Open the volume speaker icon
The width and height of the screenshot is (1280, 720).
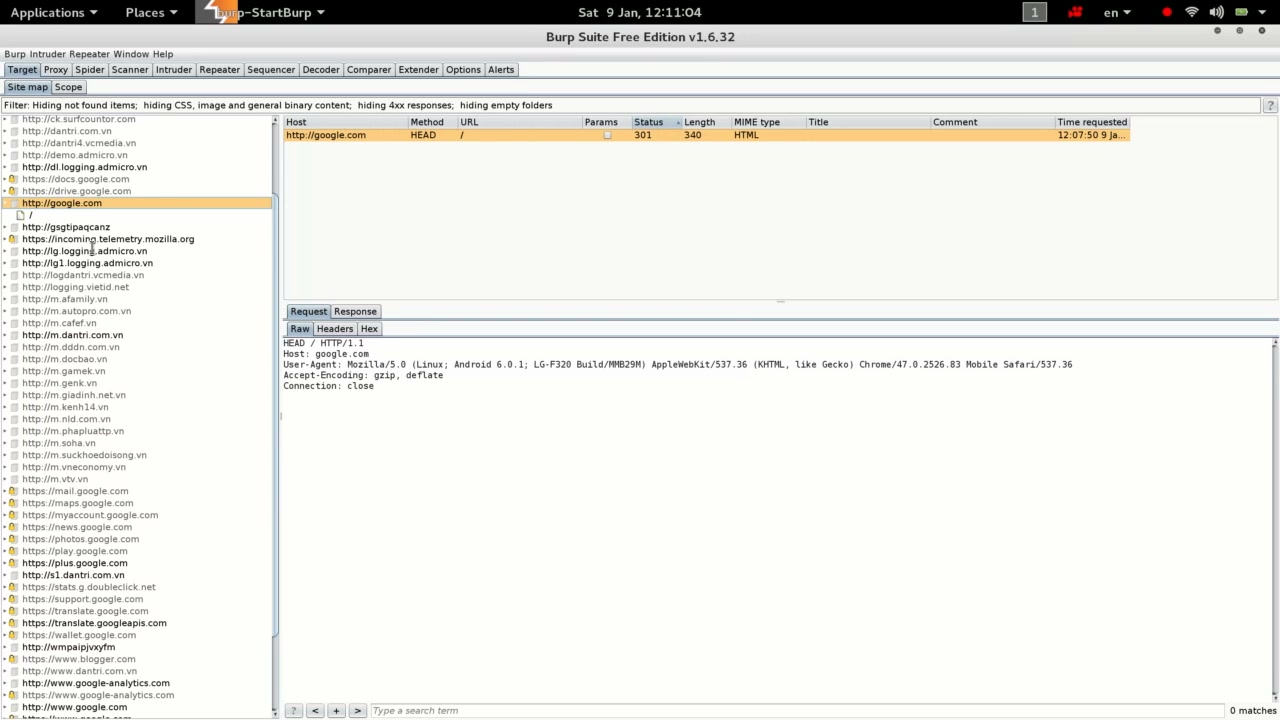point(1216,12)
